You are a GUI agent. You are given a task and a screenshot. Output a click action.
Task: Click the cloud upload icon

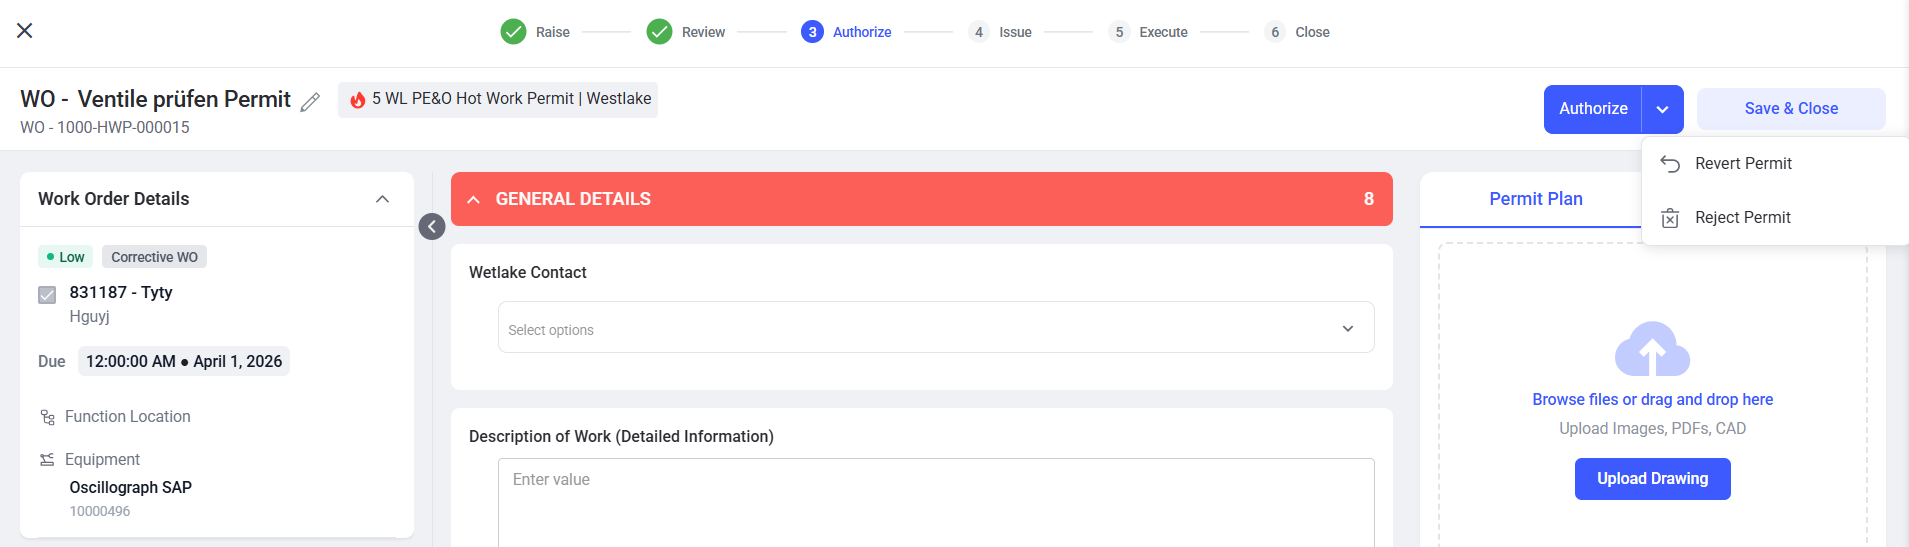[x=1652, y=349]
